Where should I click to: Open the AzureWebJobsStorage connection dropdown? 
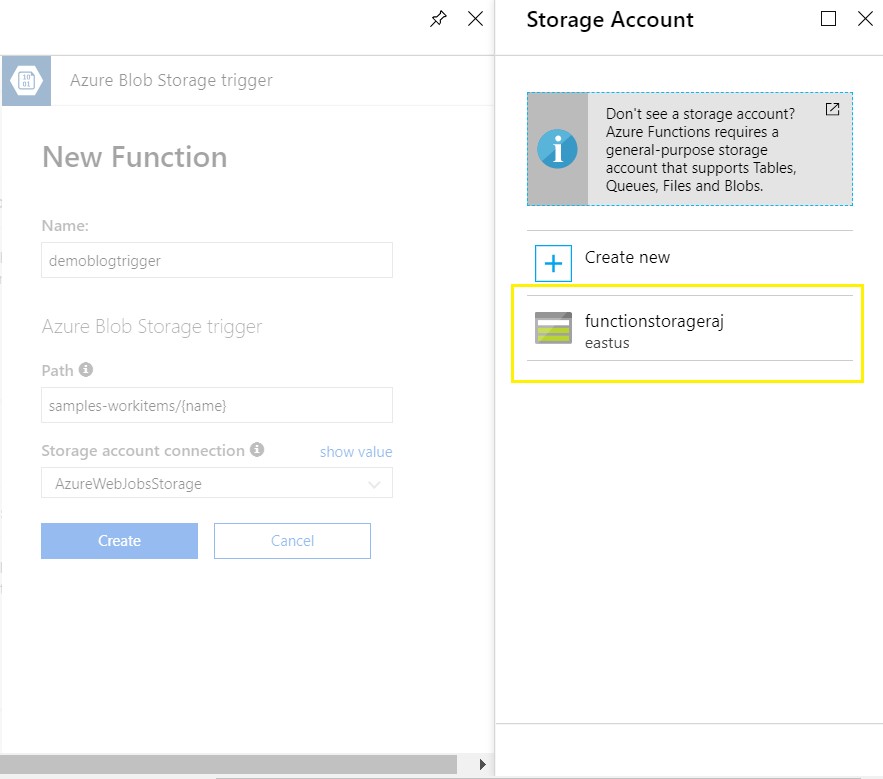[x=216, y=483]
